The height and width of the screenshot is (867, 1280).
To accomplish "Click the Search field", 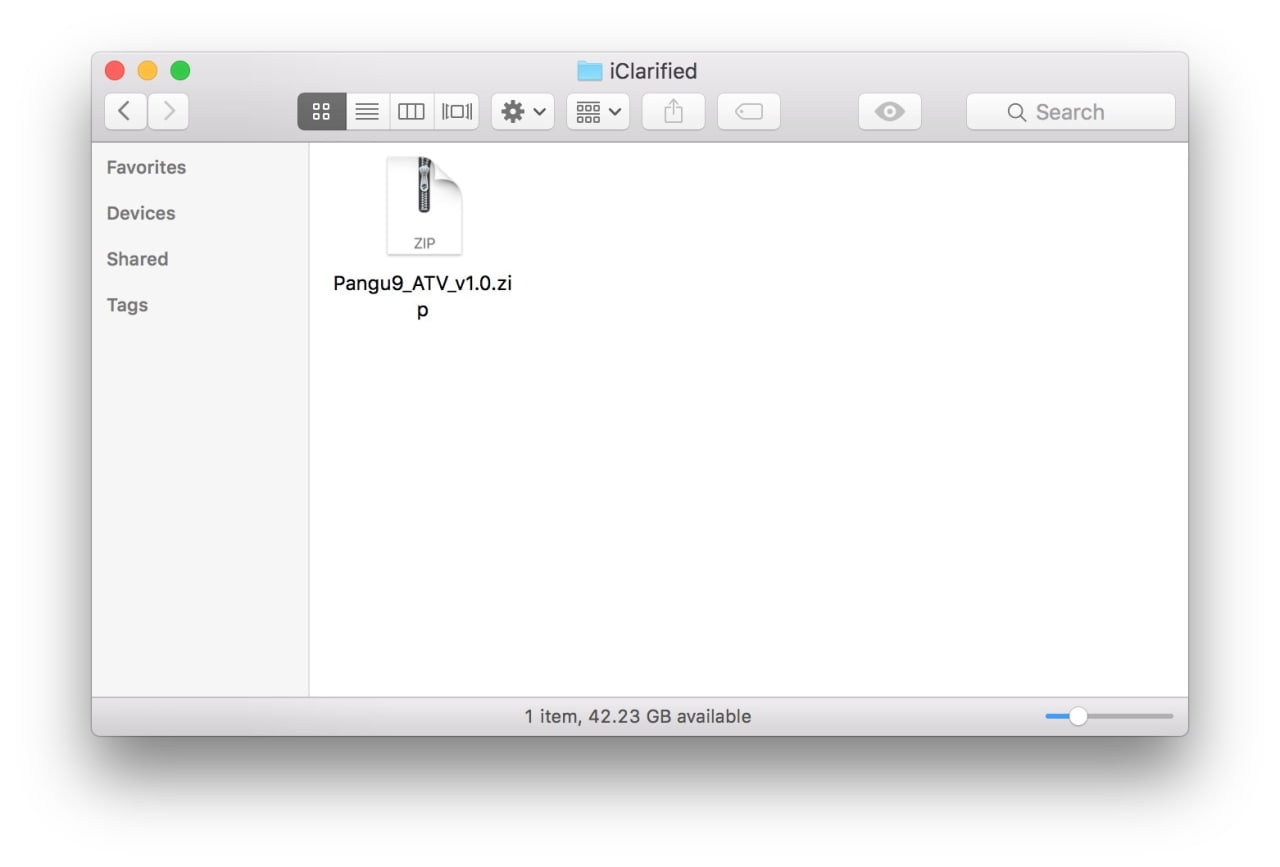I will (1070, 112).
